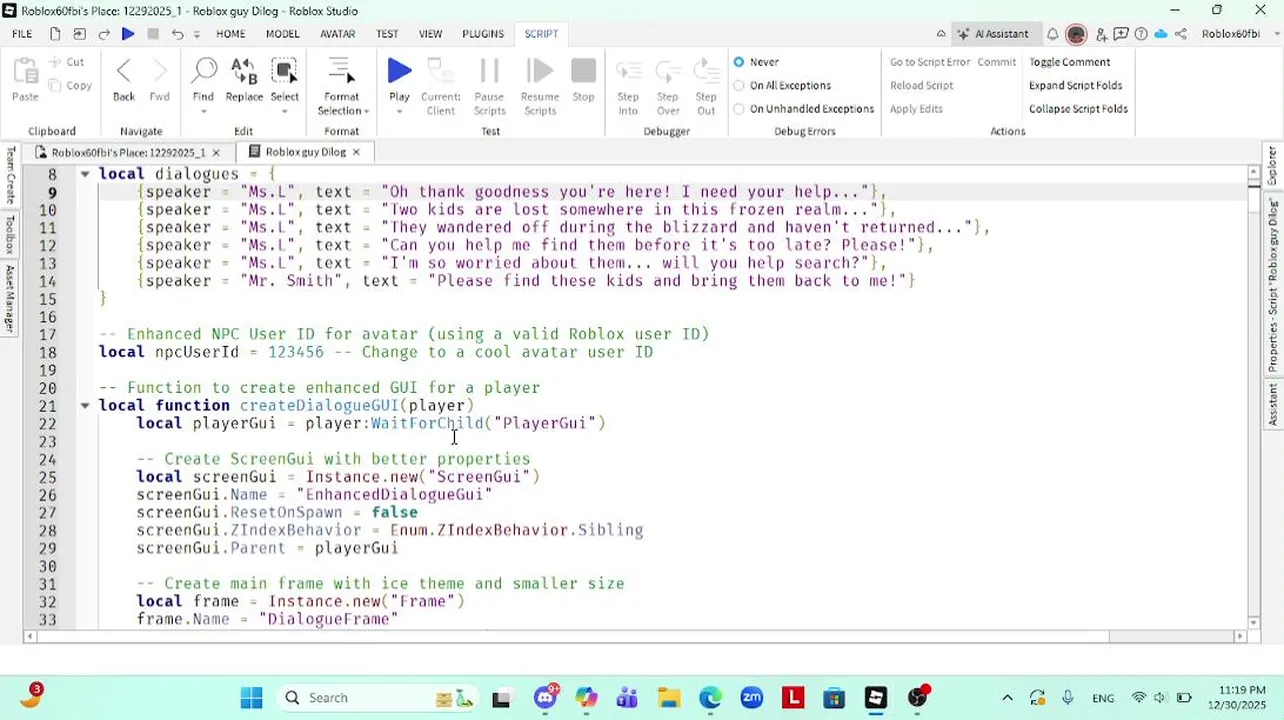This screenshot has height=720, width=1284.
Task: Click the Select tool icon
Action: 285,70
